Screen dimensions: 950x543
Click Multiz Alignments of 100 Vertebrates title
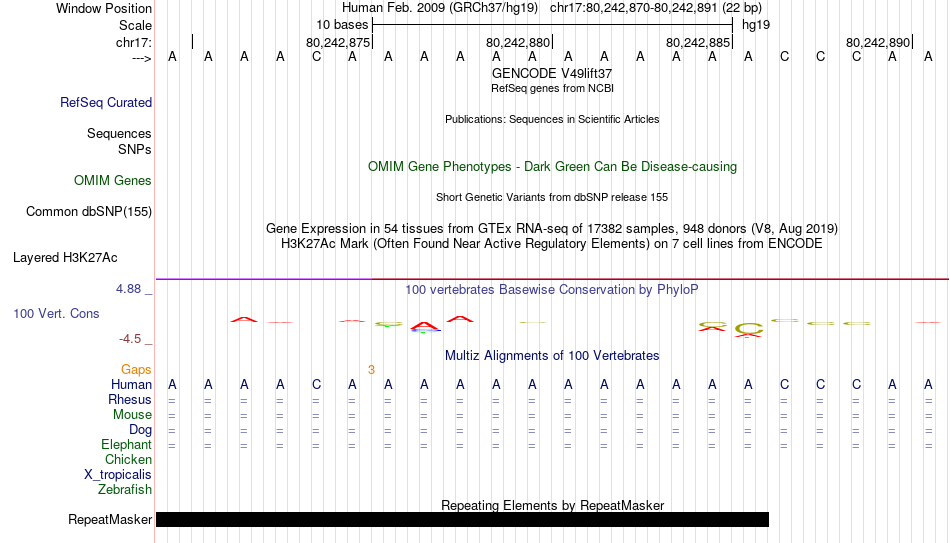tap(552, 356)
